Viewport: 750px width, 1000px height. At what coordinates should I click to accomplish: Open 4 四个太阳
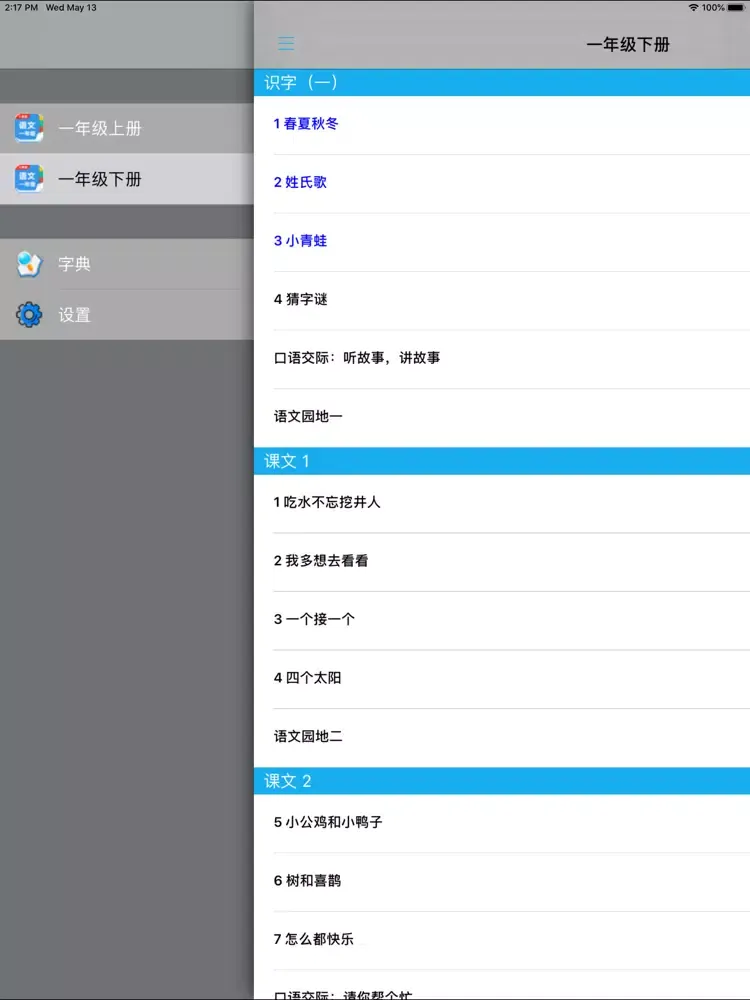tap(502, 680)
